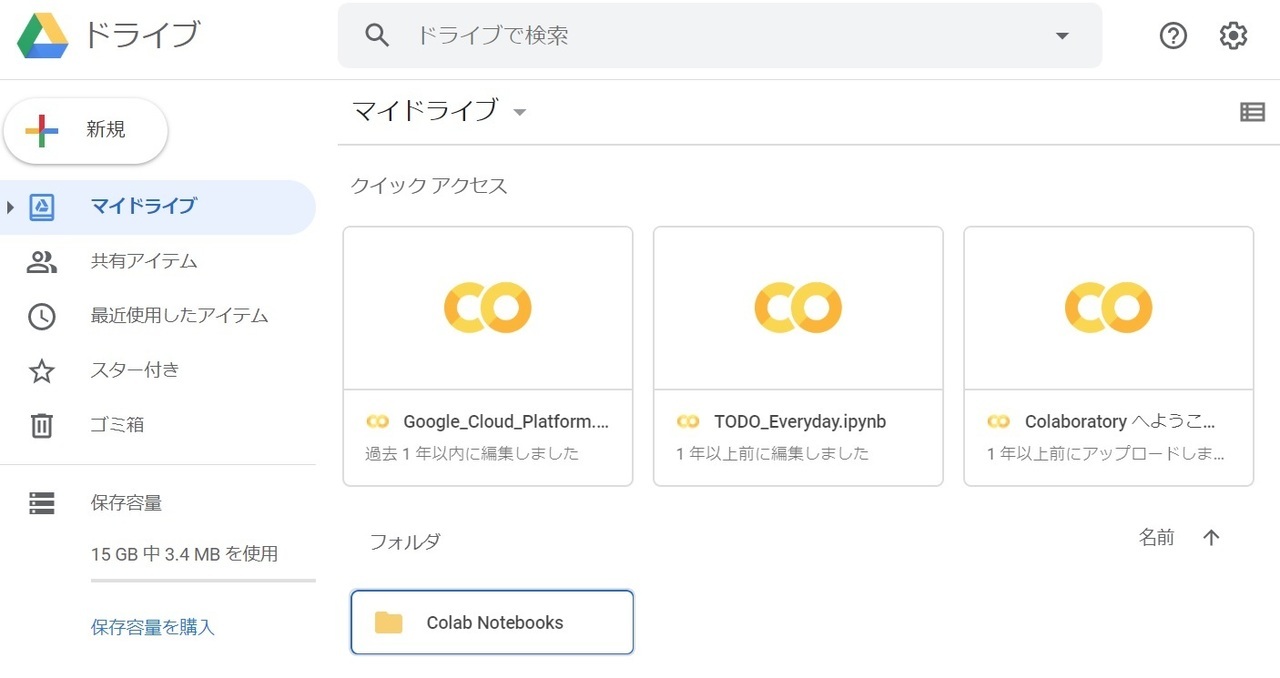This screenshot has width=1280, height=678.
Task: Click the Google Drive logo
Action: (x=43, y=36)
